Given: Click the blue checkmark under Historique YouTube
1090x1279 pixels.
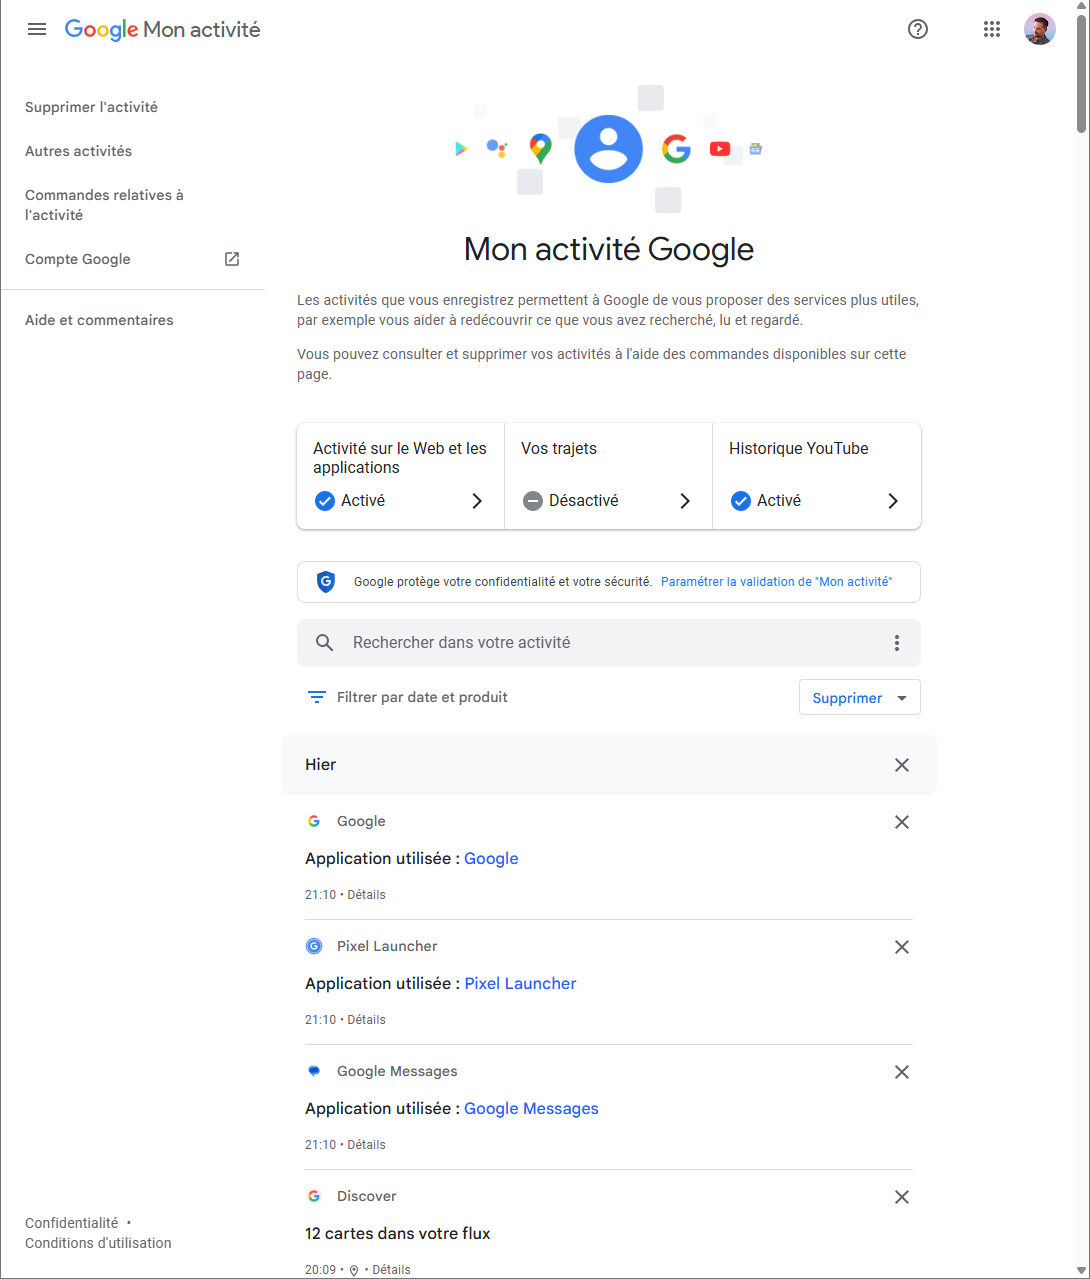Looking at the screenshot, I should [741, 501].
